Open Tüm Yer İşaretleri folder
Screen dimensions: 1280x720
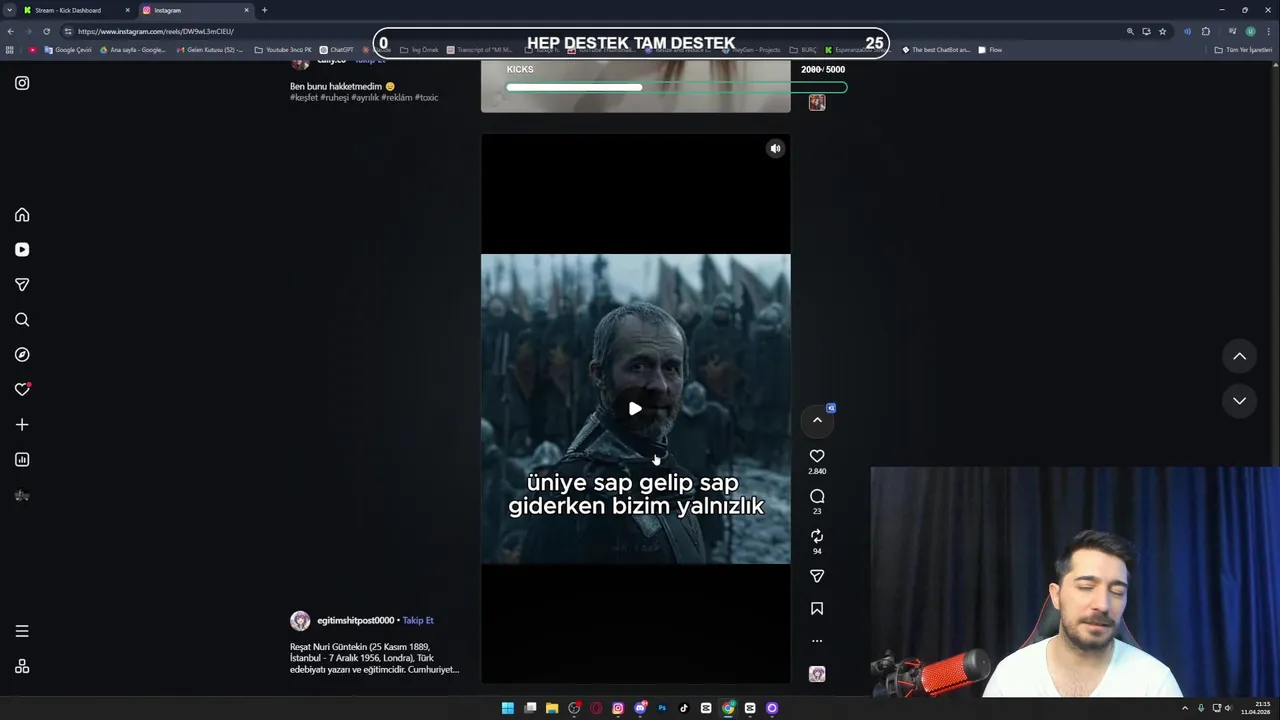coord(1243,50)
